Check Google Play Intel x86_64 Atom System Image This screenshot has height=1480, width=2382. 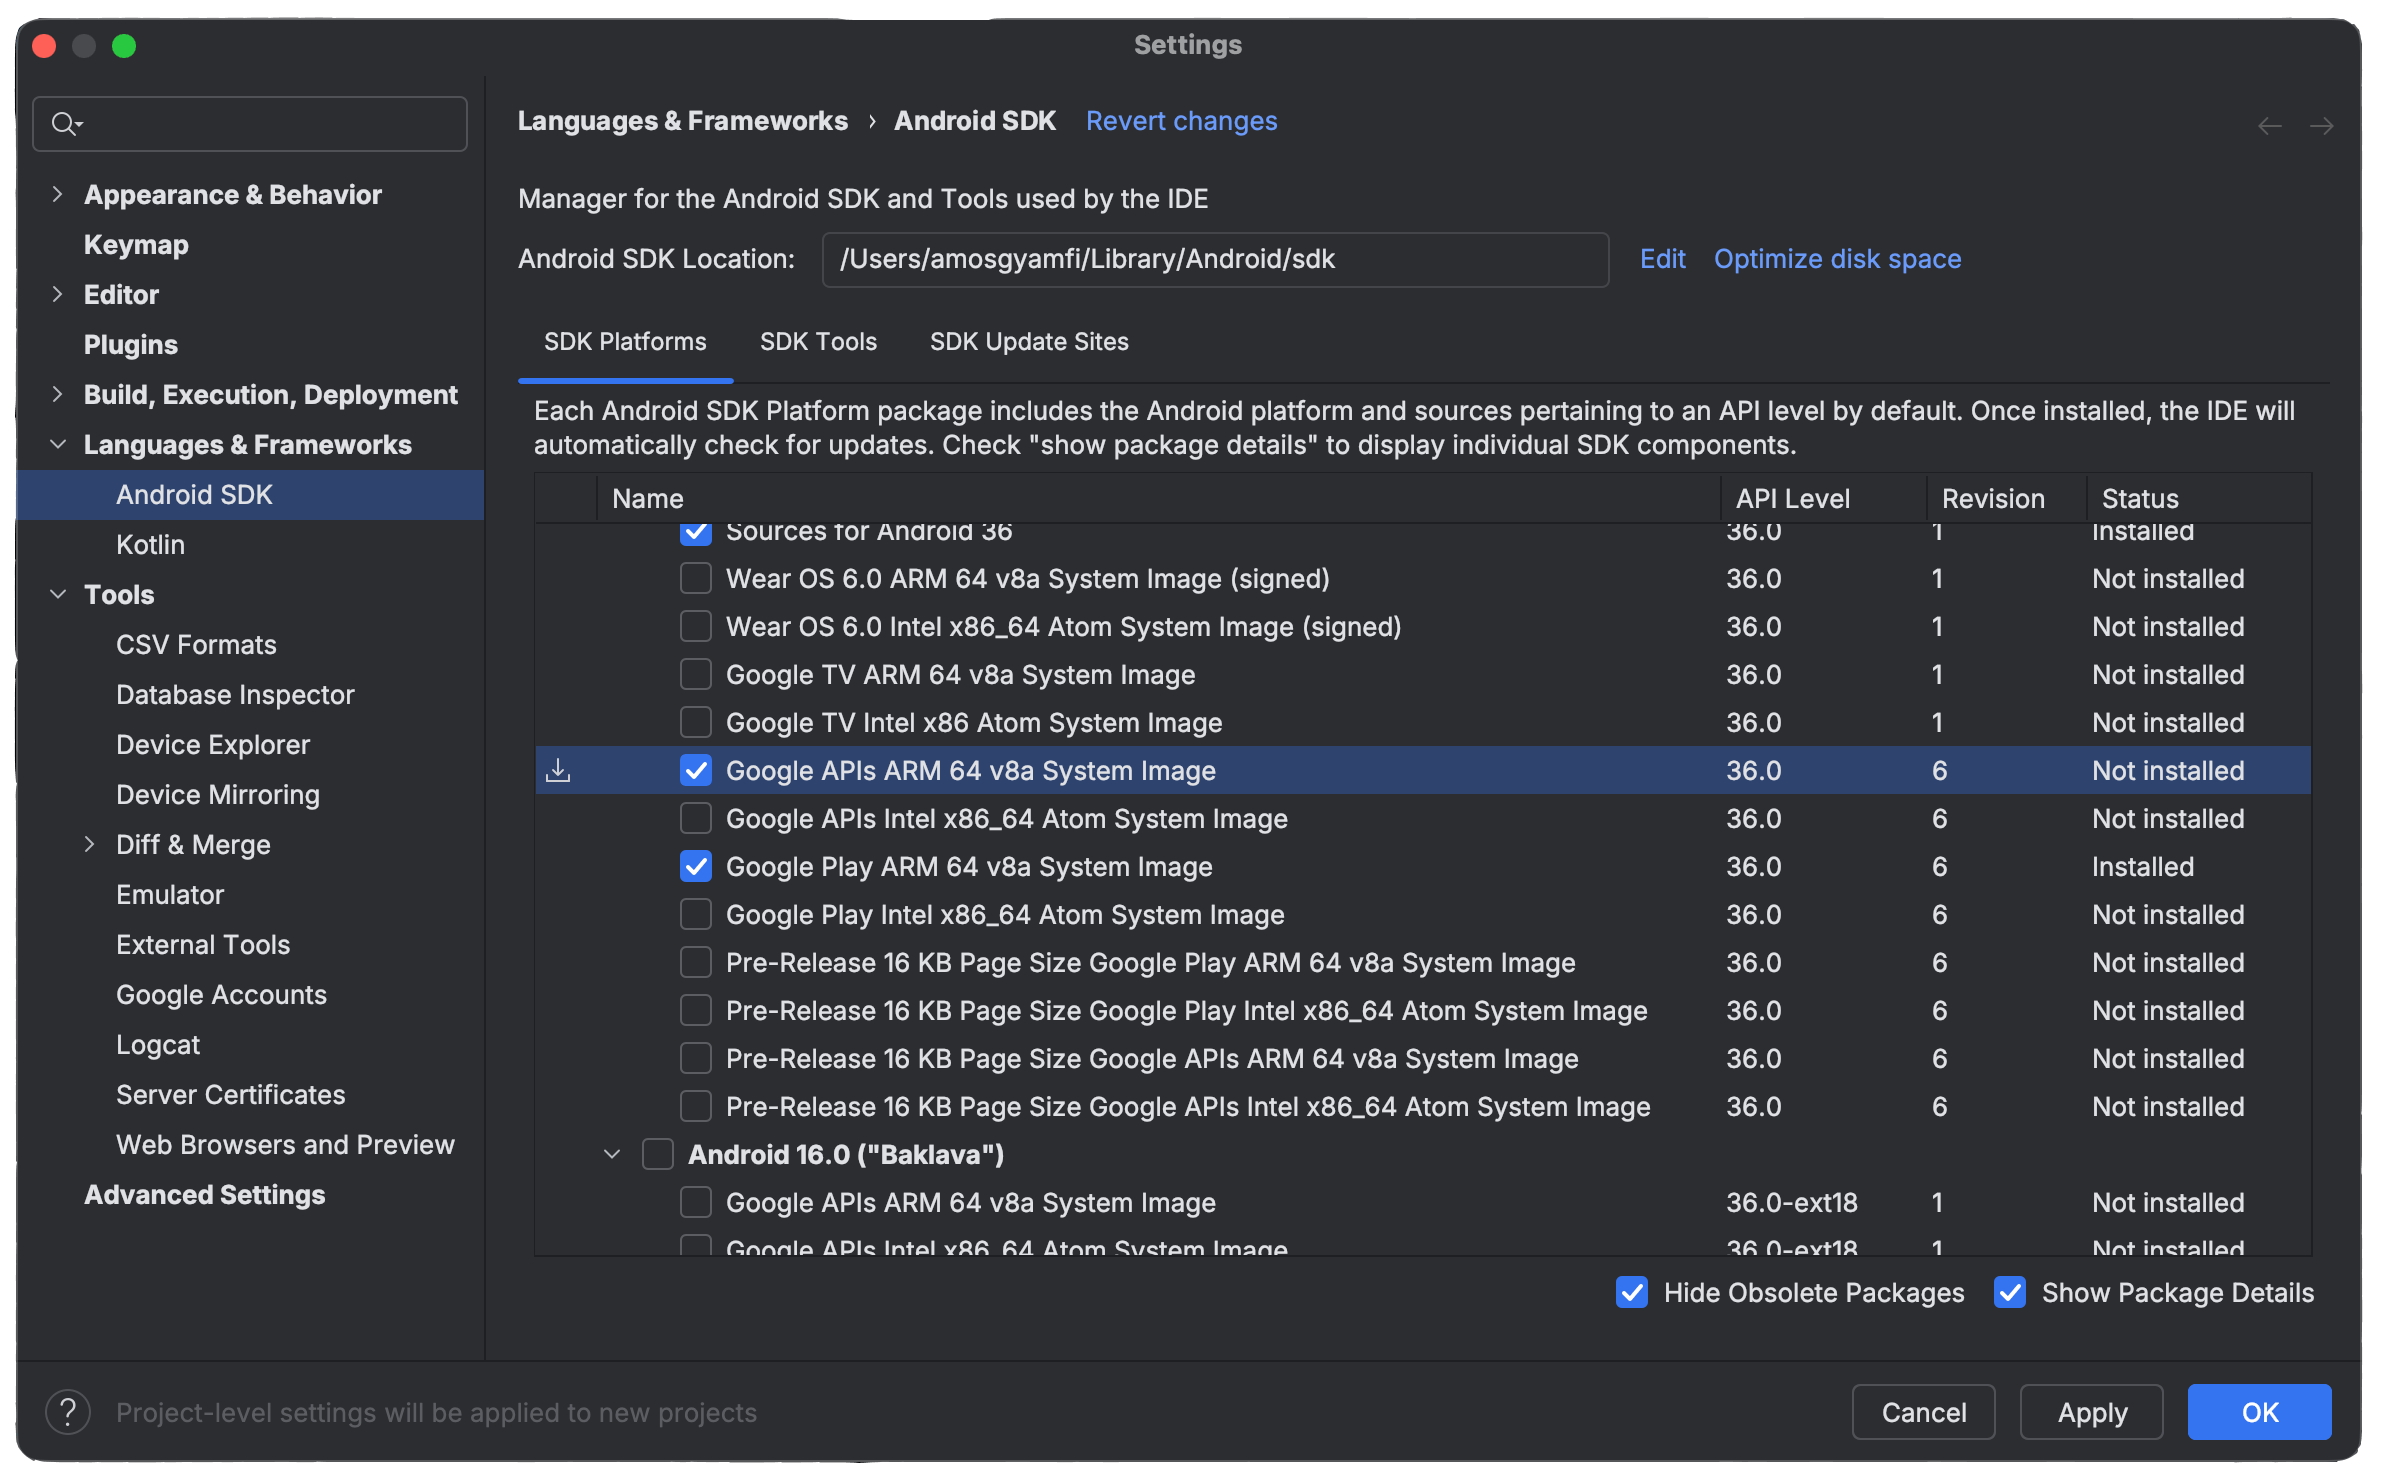(696, 914)
